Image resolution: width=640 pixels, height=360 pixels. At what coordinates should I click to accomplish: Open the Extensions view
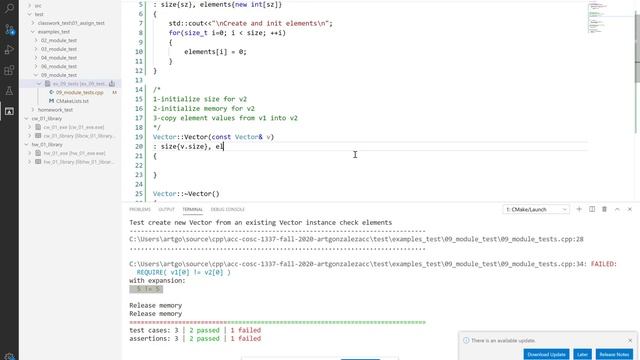click(9, 70)
